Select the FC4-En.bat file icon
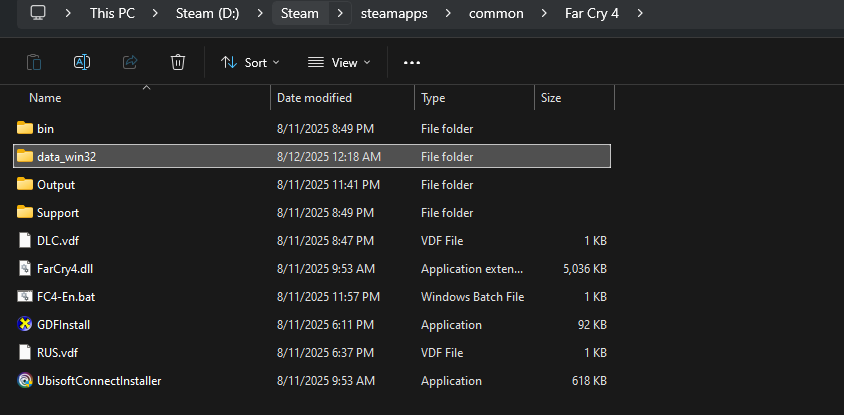This screenshot has width=844, height=415. point(25,296)
